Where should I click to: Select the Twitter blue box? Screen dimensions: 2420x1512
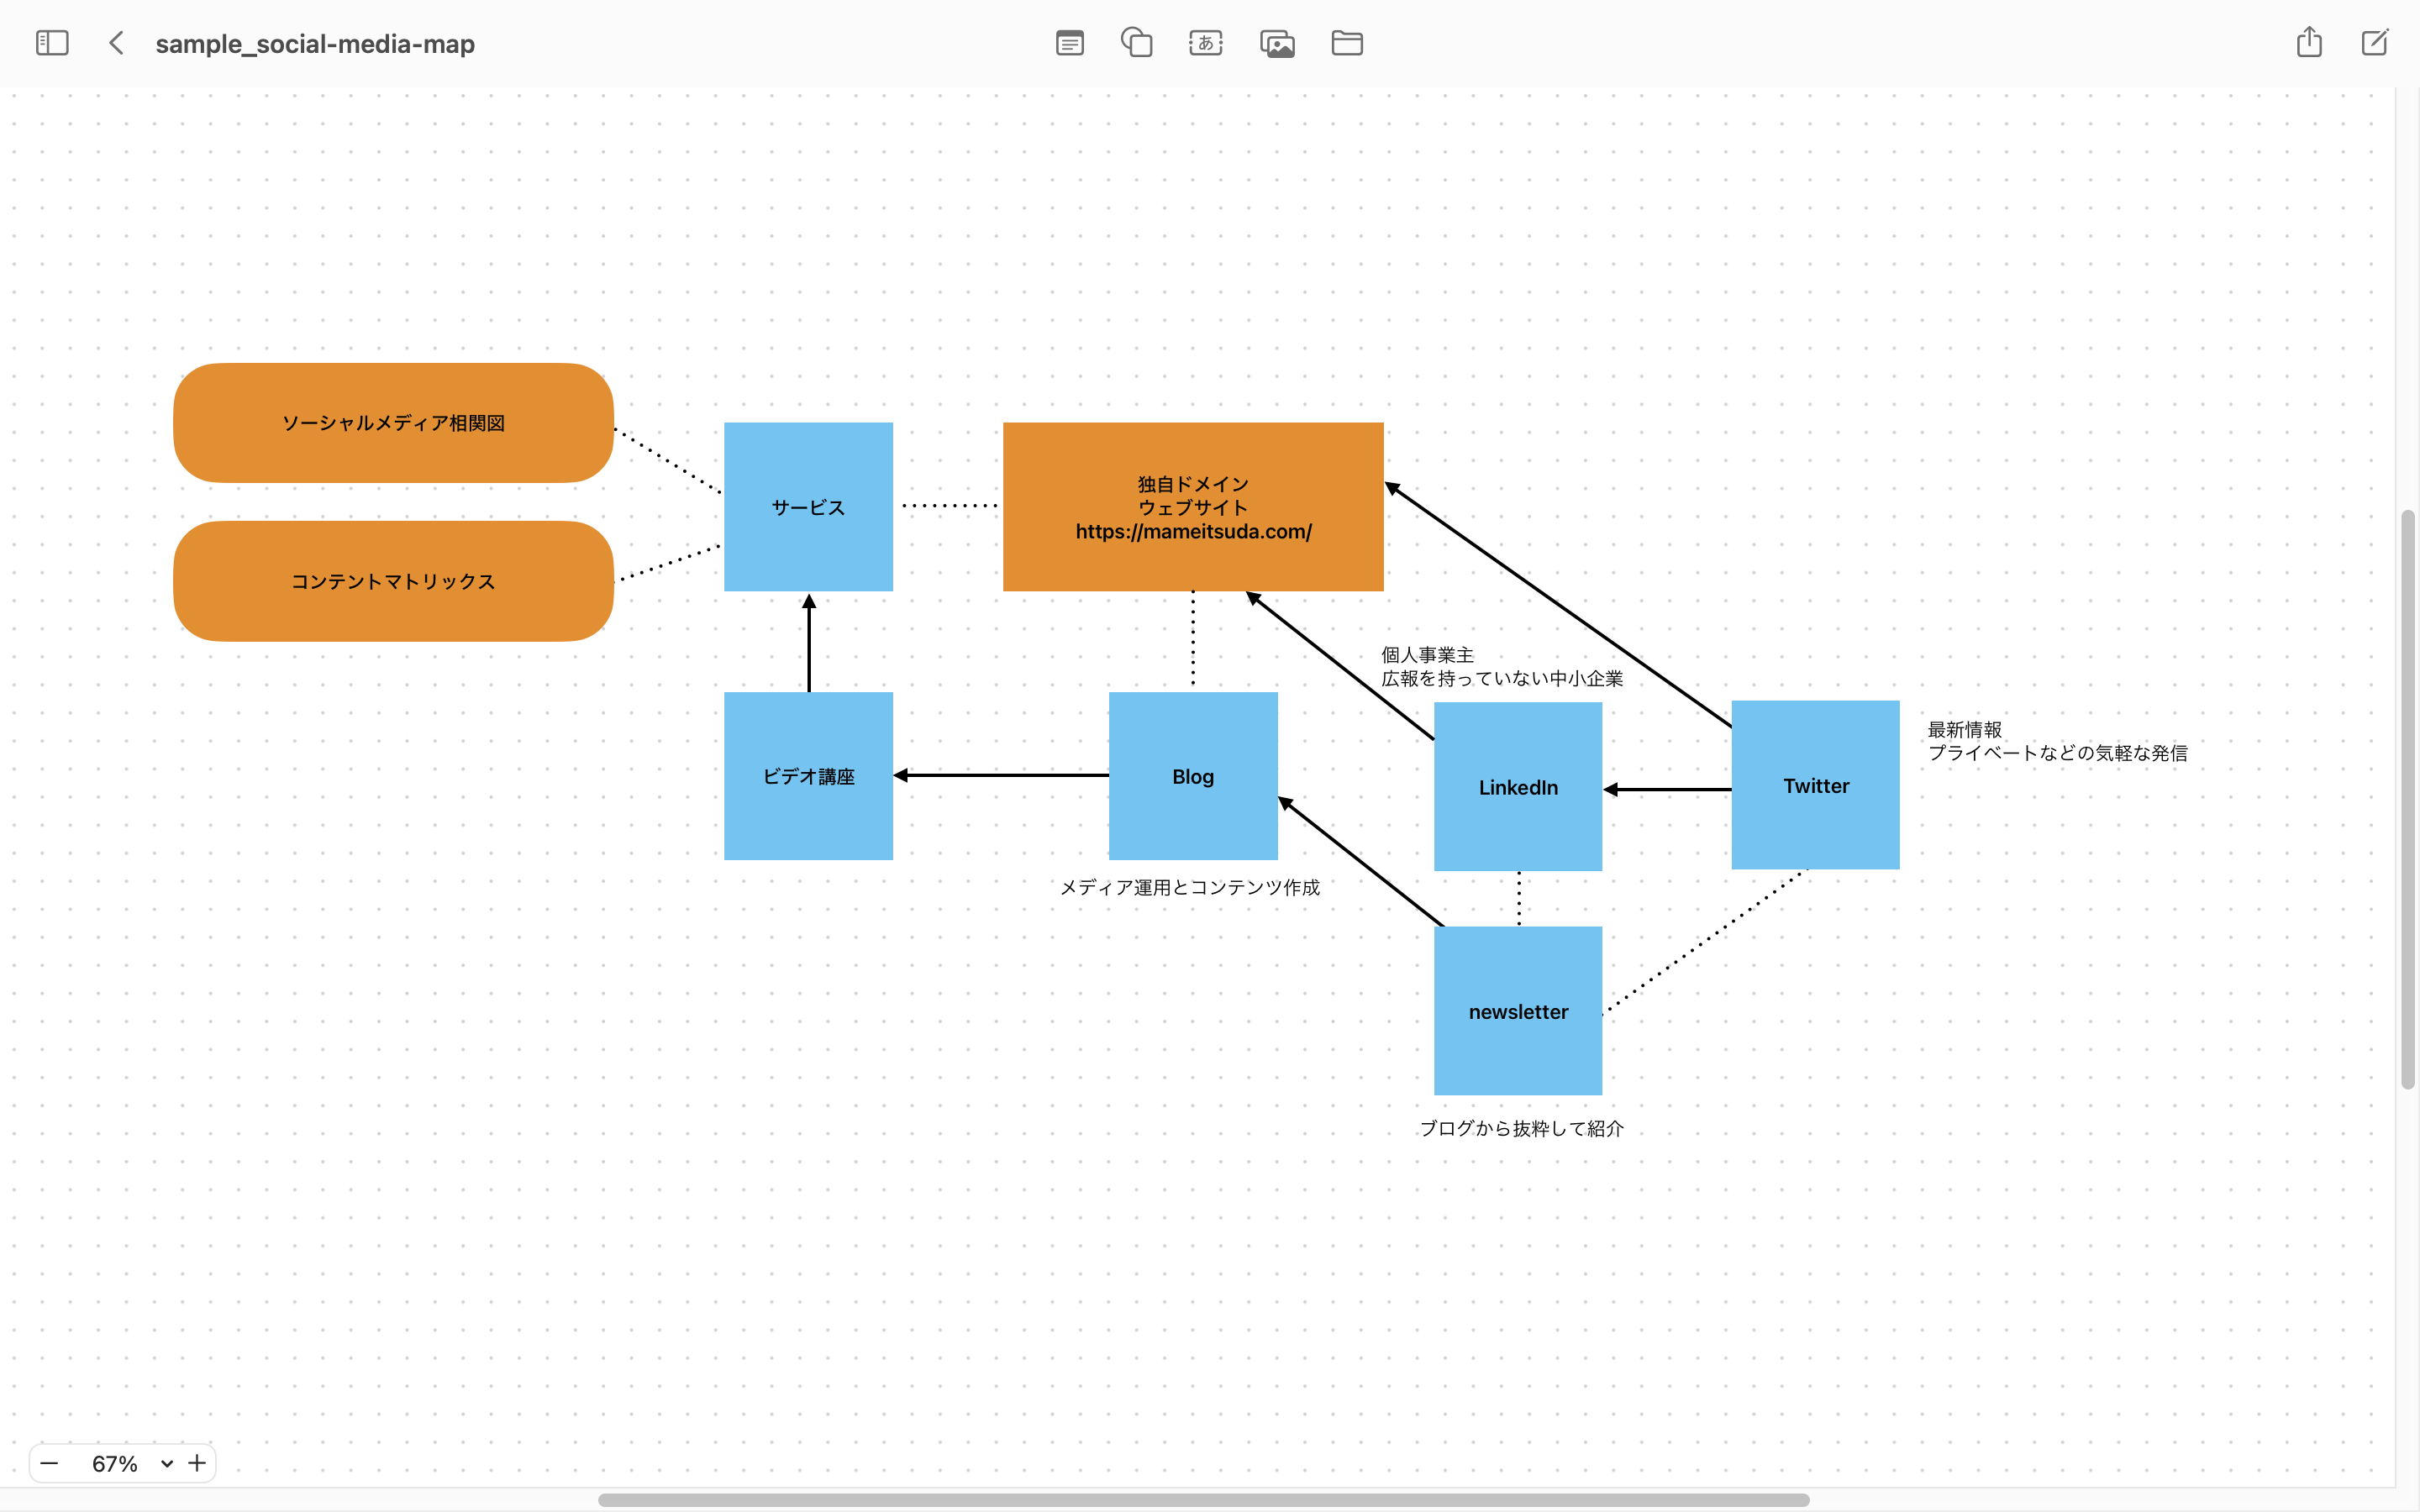click(x=1815, y=785)
